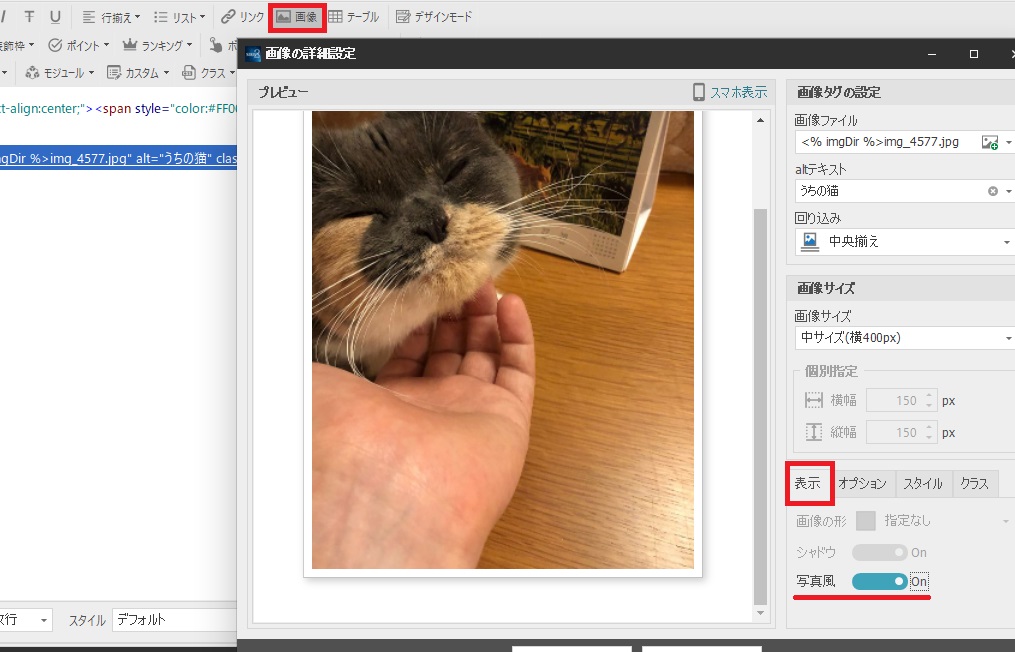Click the preview vertical scrollbar thumb
This screenshot has width=1015, height=652.
[761, 407]
